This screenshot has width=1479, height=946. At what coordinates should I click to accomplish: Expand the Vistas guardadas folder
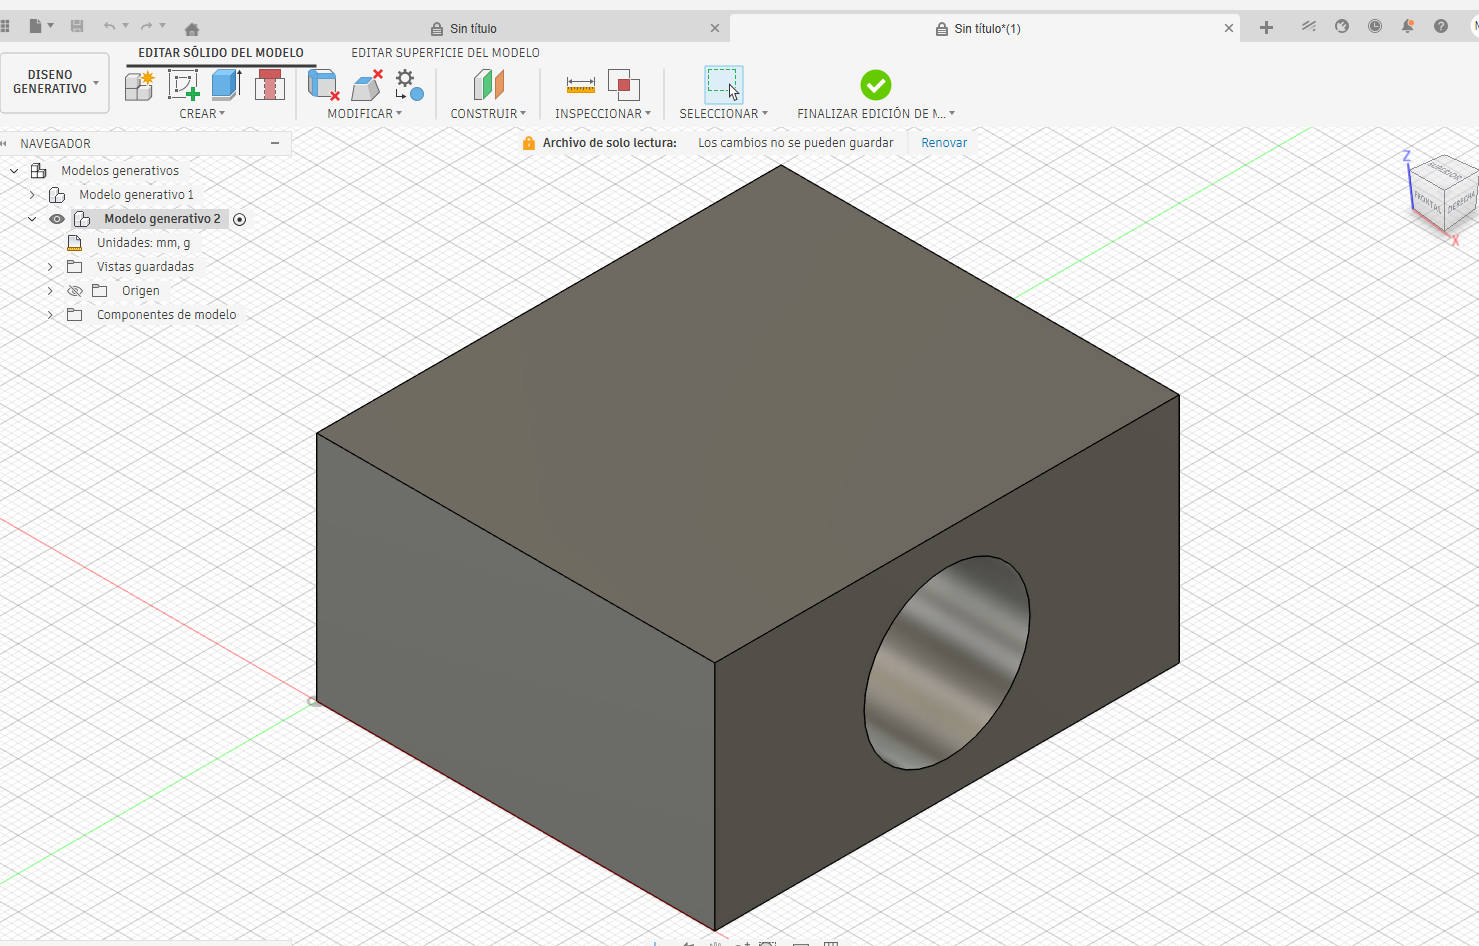(50, 267)
